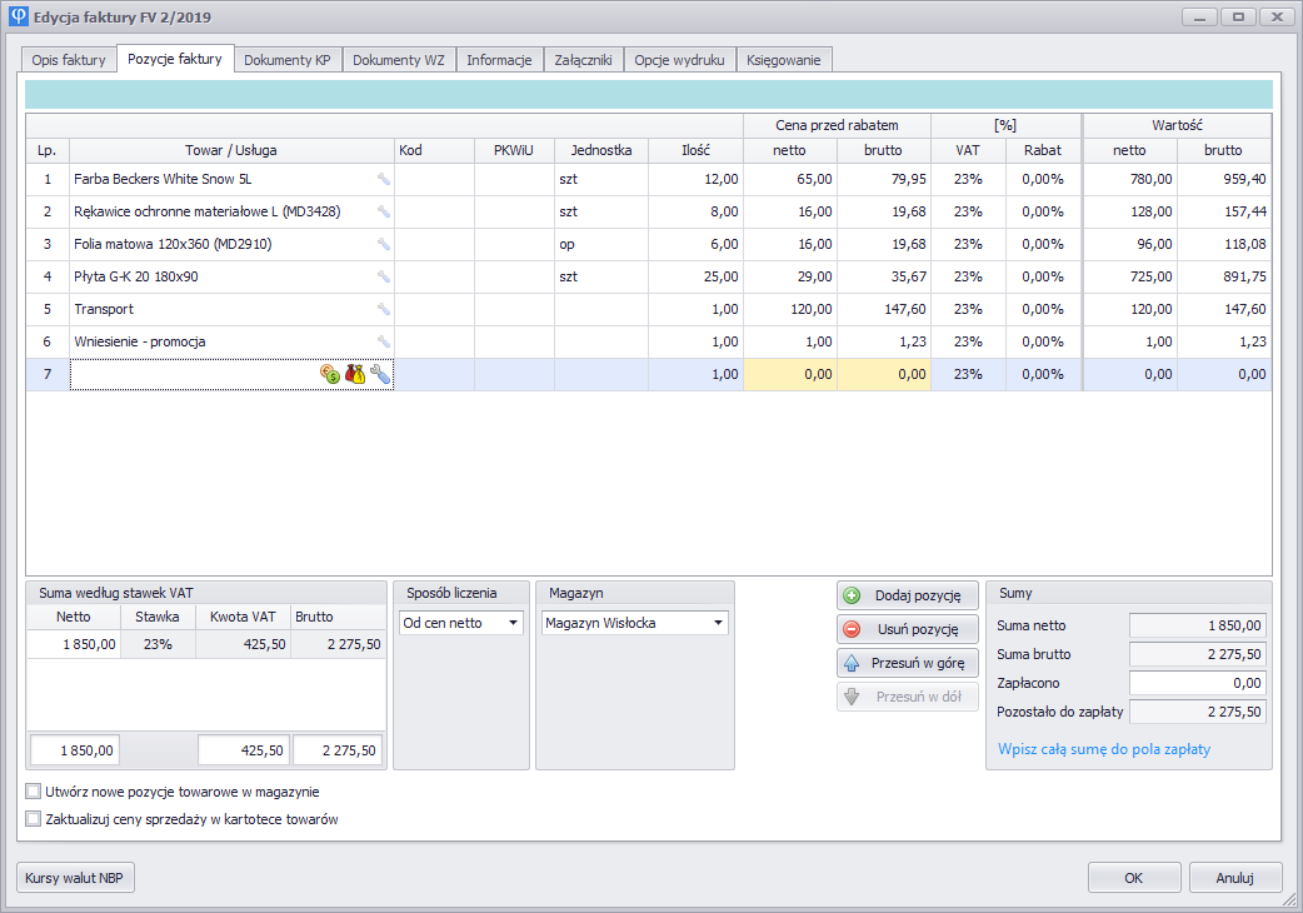Maximize the Edycja faktury window
Screen dimensions: 1303x913
coord(1238,17)
